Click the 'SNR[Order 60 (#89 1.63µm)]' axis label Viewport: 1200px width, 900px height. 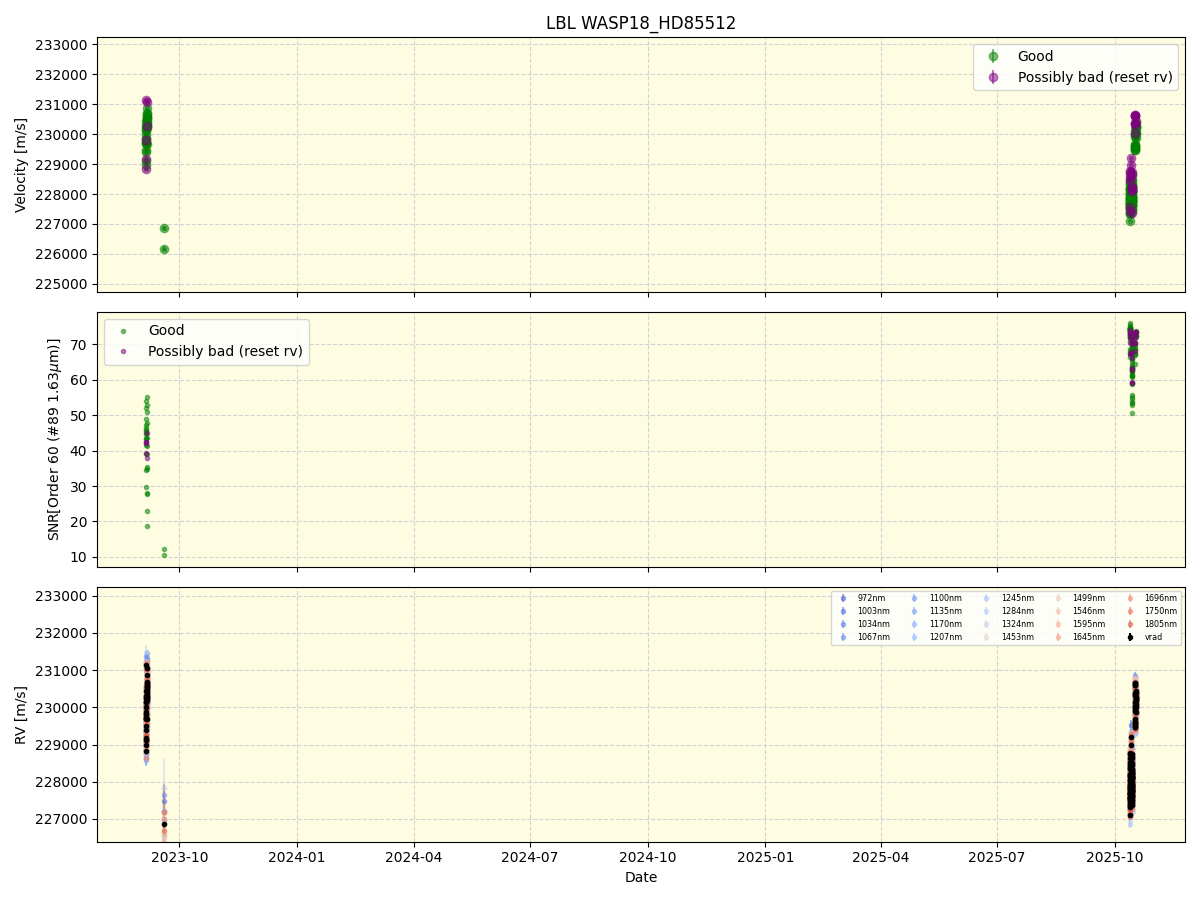[53, 439]
